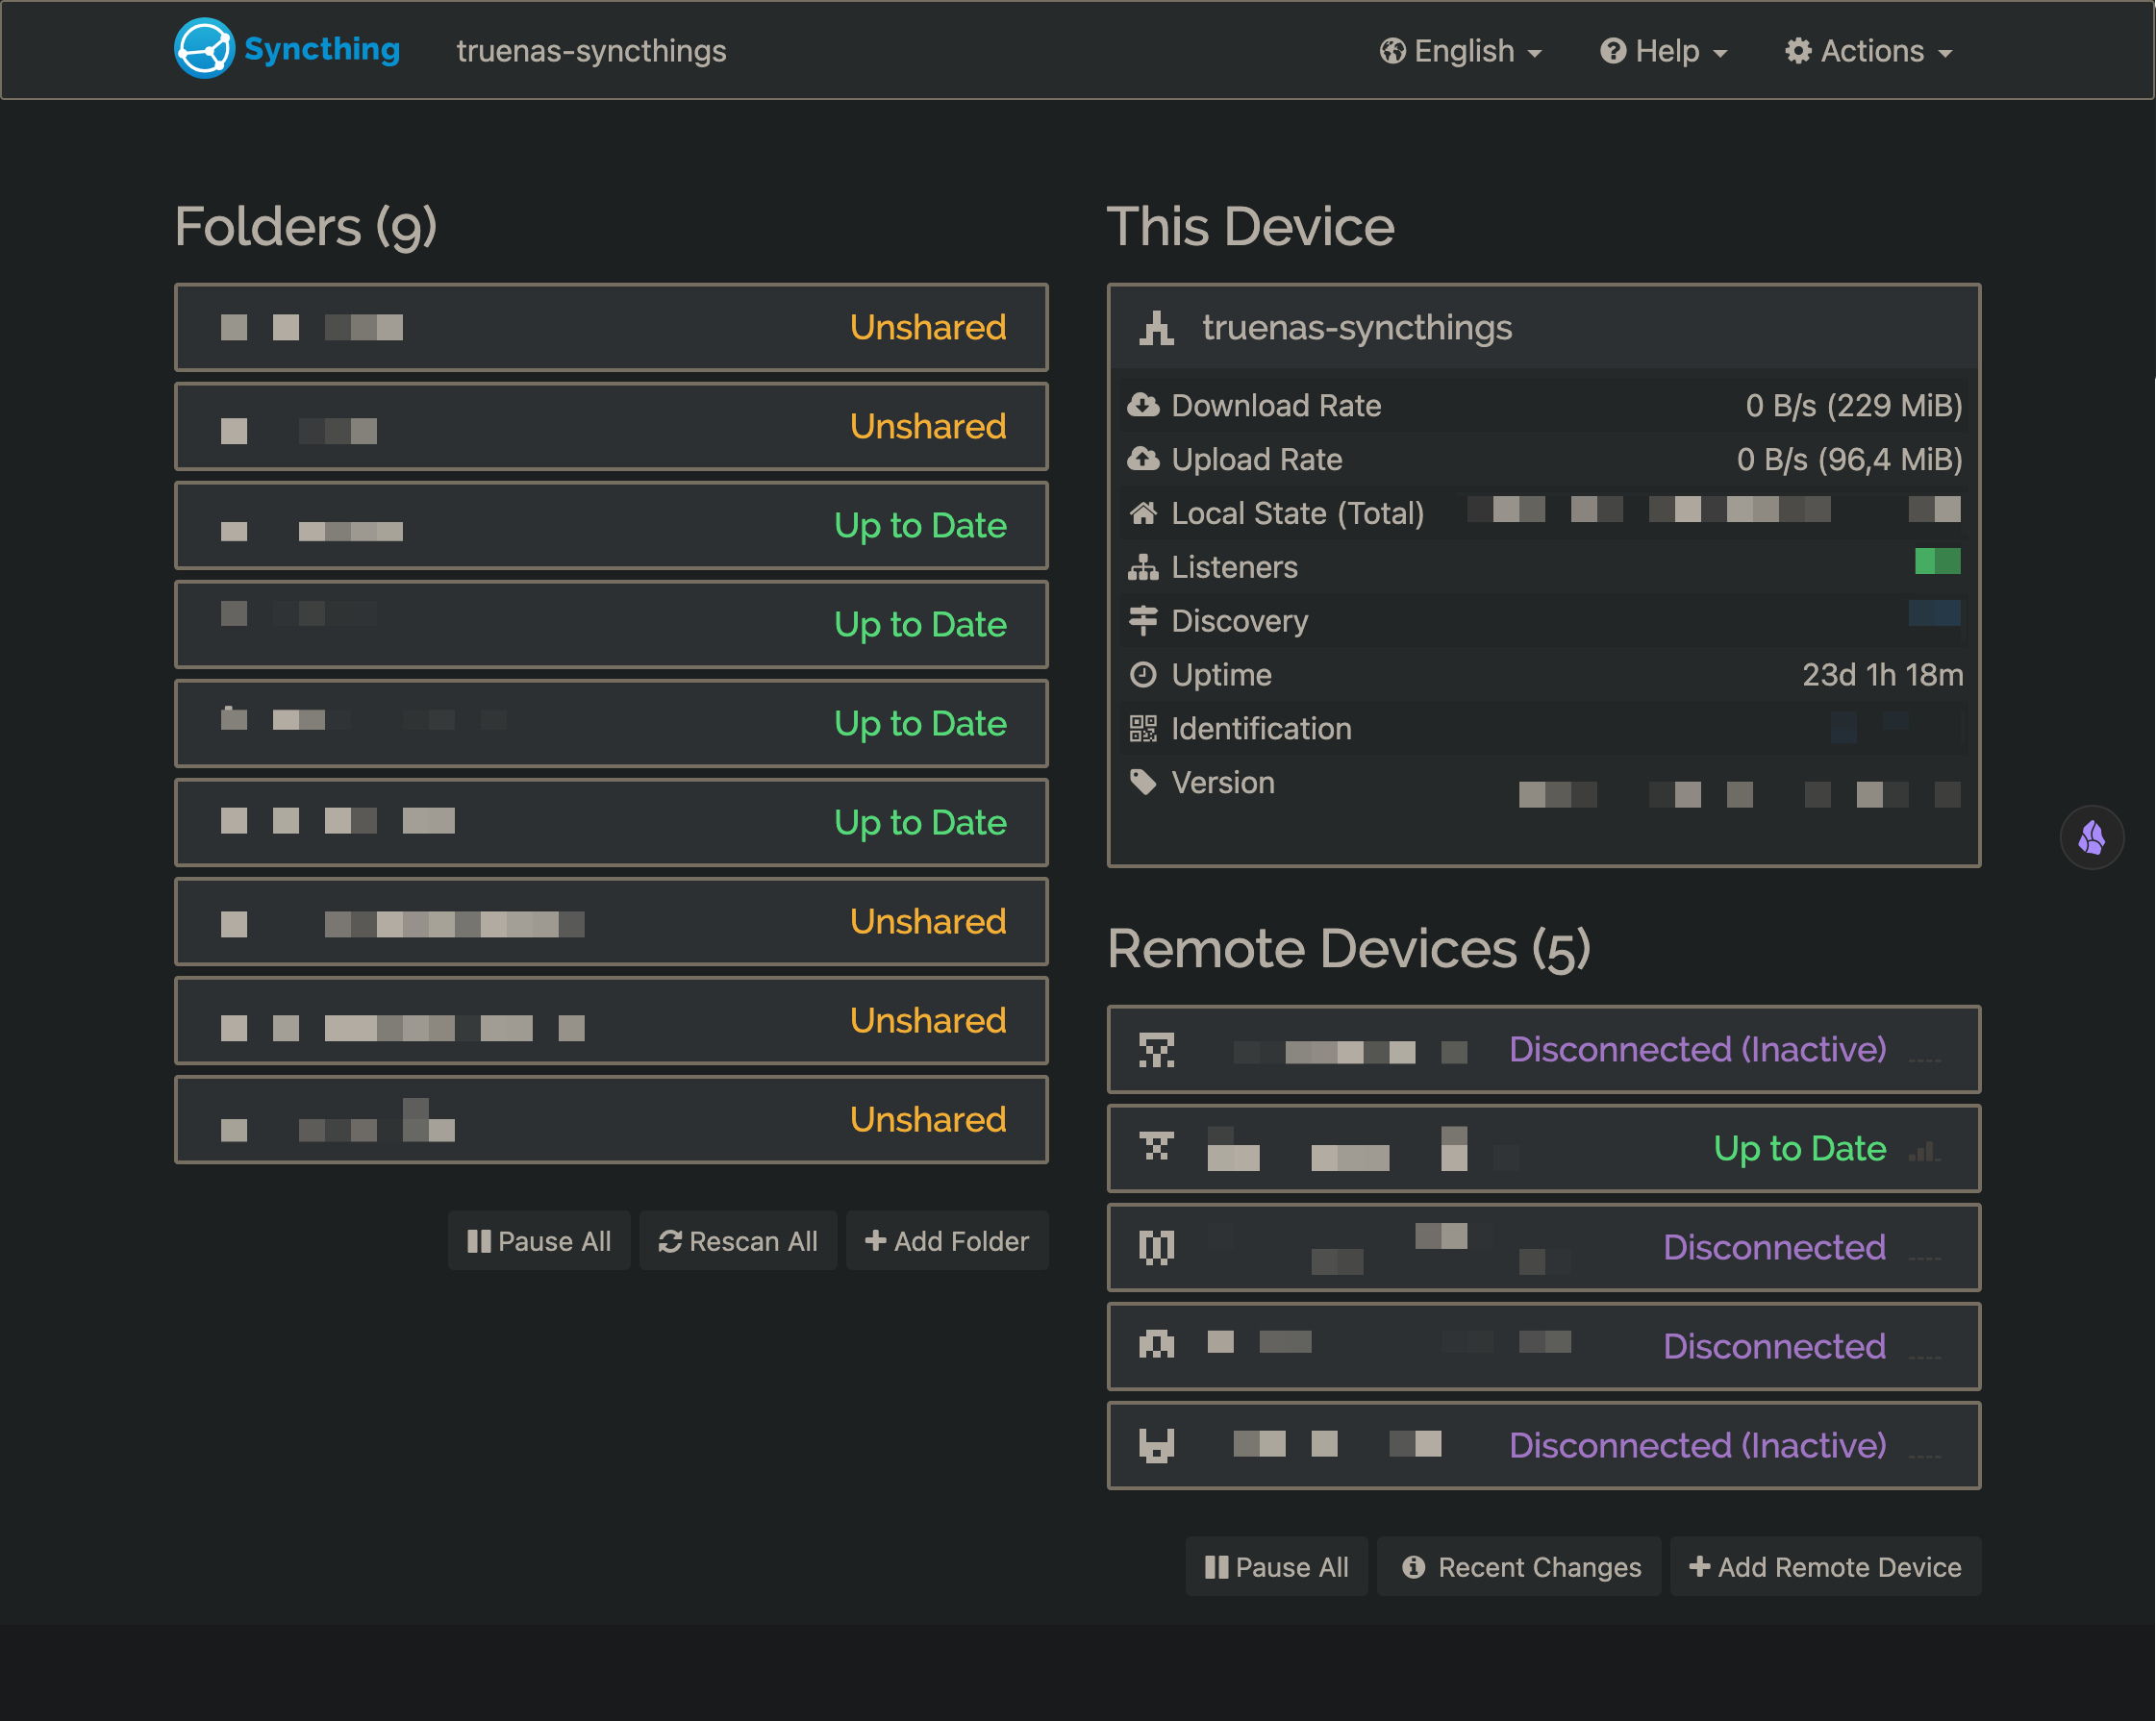
Task: Click the Syncthing logo icon
Action: pyautogui.click(x=203, y=48)
